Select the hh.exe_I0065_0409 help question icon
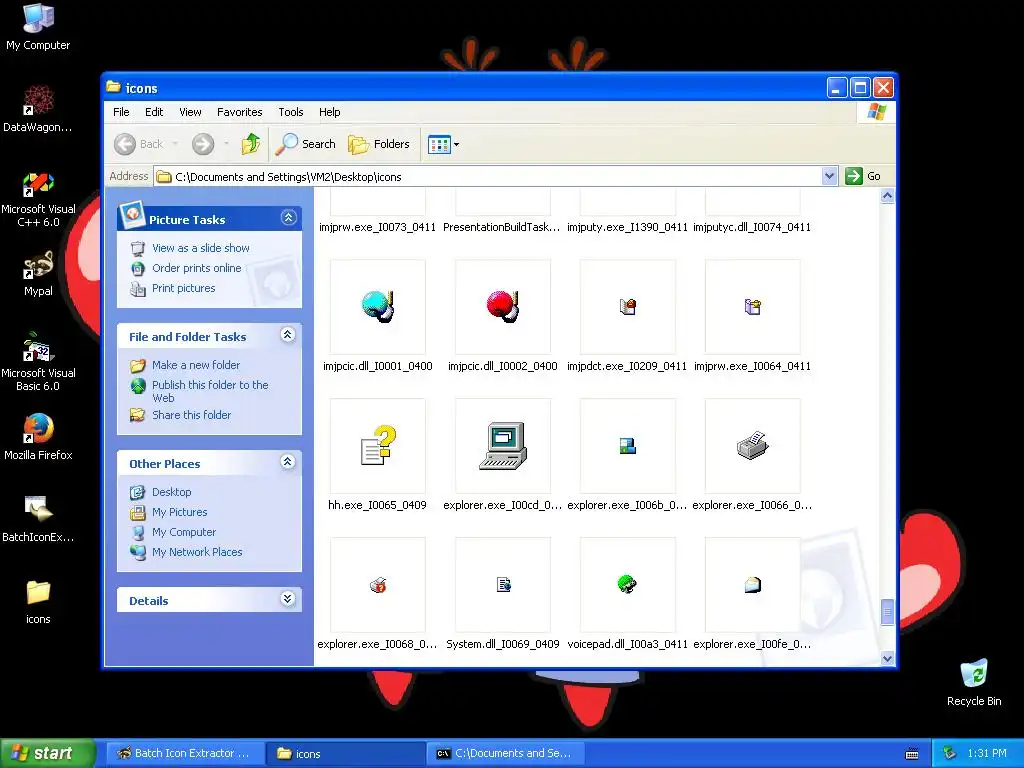Image resolution: width=1024 pixels, height=768 pixels. click(378, 445)
